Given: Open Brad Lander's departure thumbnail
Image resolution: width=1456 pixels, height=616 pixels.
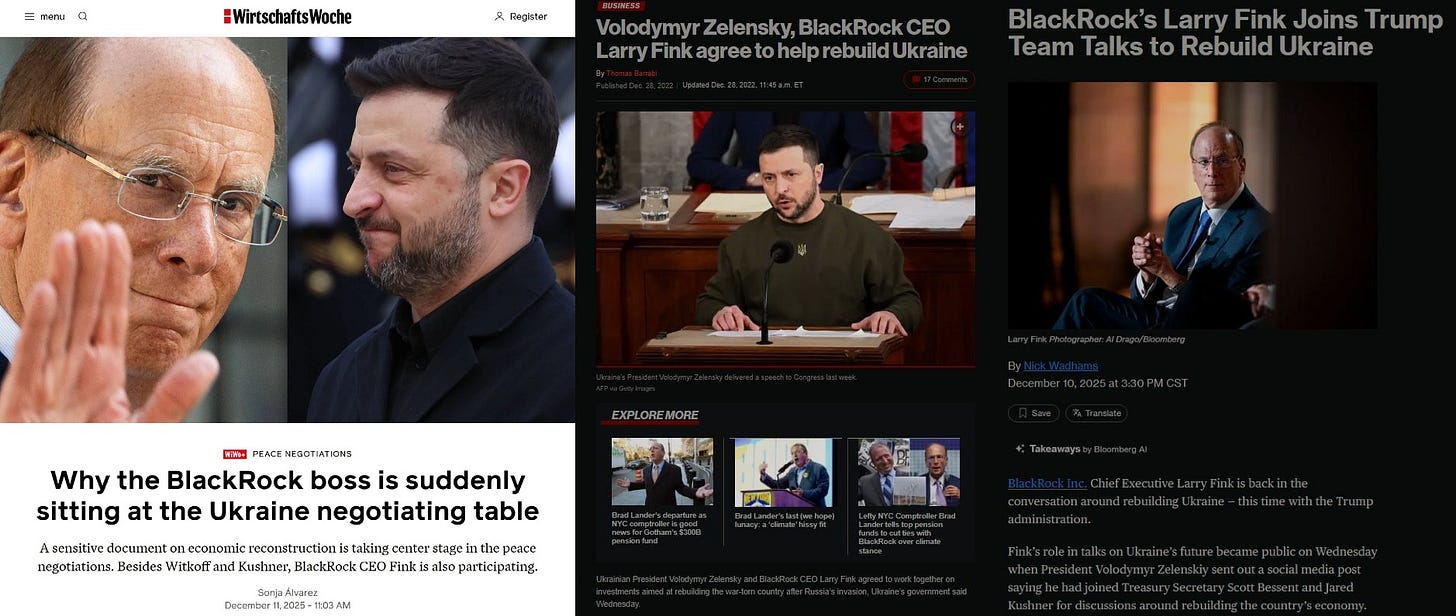Looking at the screenshot, I should pyautogui.click(x=662, y=471).
